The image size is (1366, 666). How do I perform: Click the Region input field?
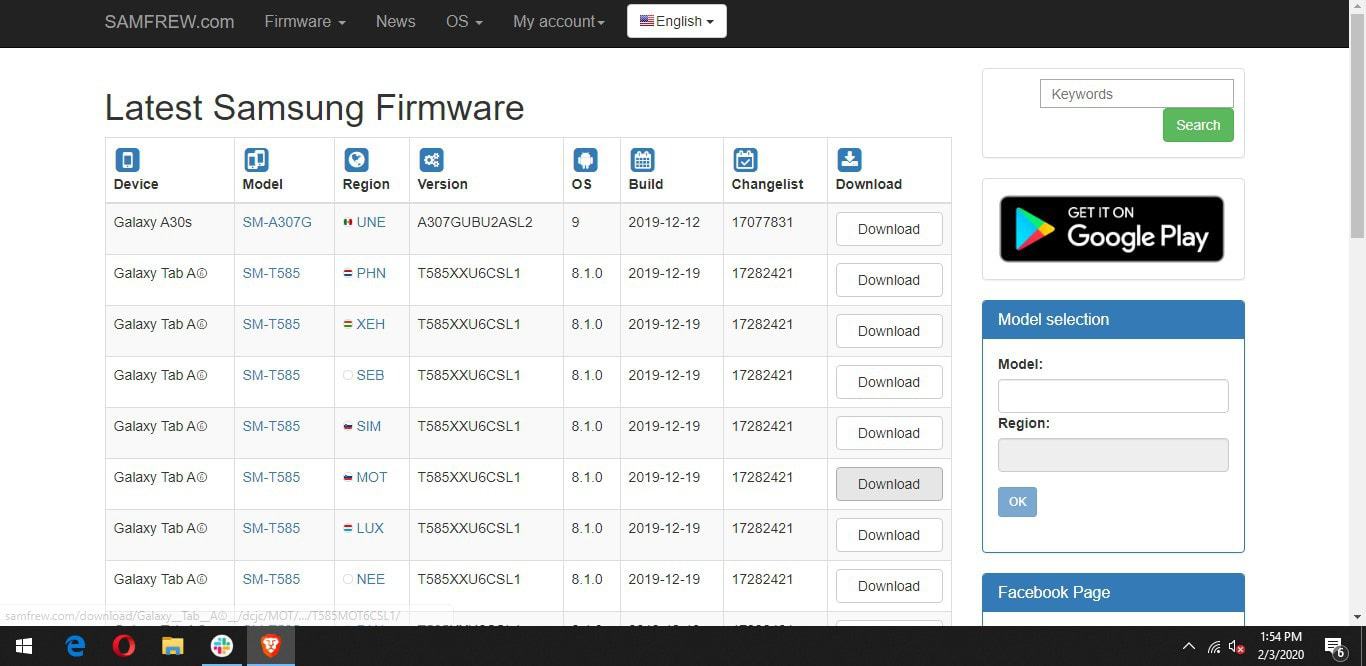[1113, 455]
